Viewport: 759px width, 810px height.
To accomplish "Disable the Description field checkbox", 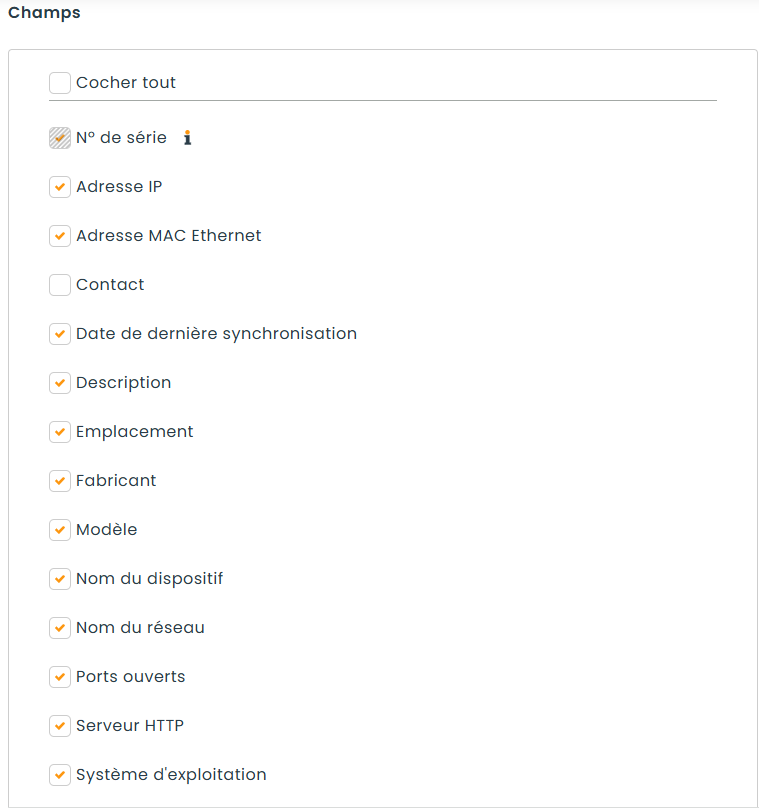I will [60, 383].
